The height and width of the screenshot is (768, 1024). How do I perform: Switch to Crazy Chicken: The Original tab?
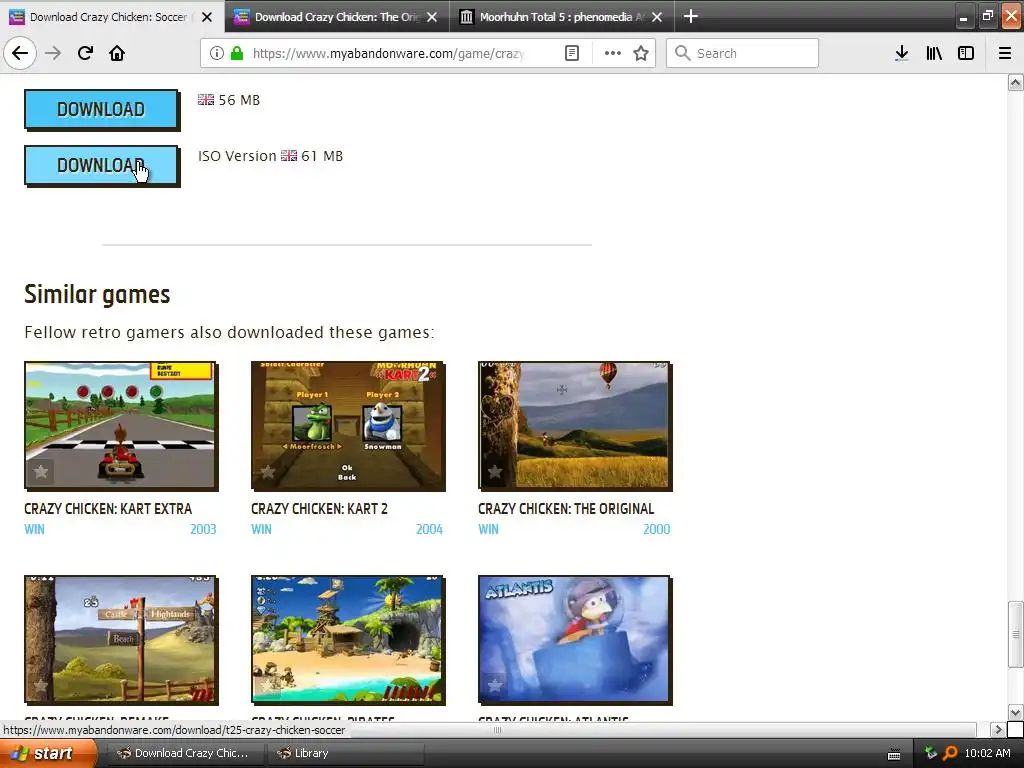click(336, 17)
